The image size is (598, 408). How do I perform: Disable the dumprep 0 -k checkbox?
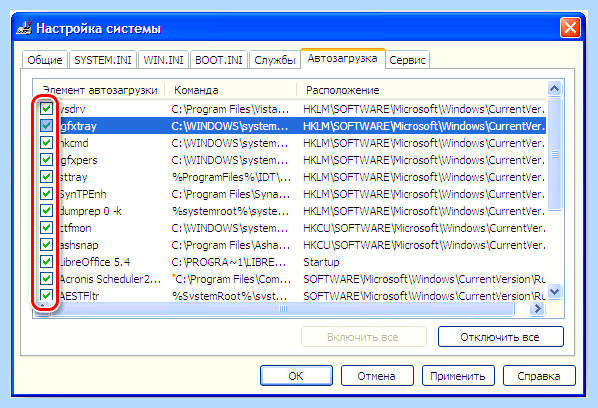tap(47, 210)
